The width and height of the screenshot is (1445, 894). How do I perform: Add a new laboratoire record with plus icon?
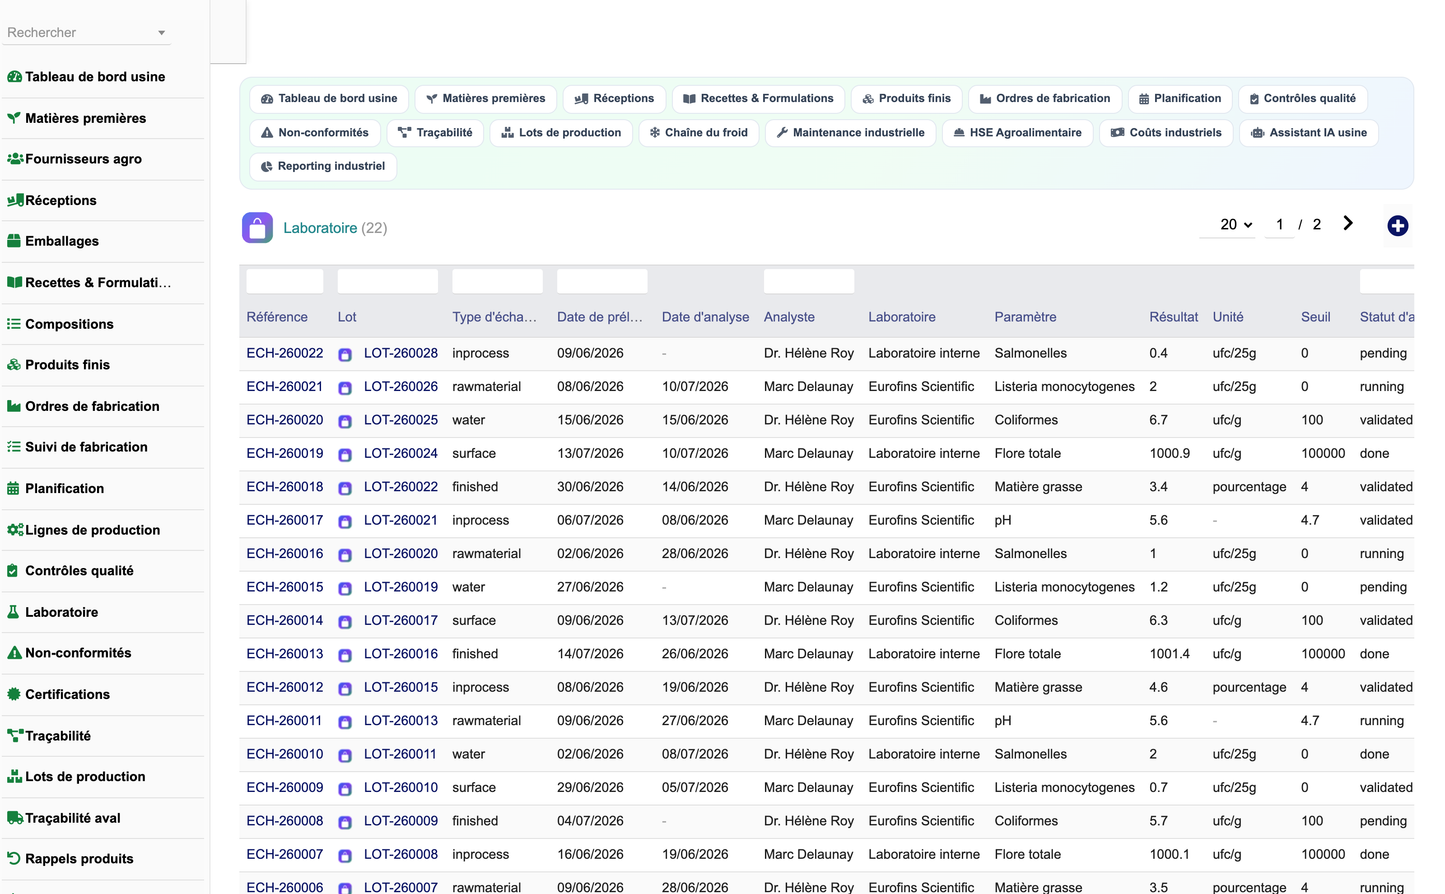(1398, 226)
